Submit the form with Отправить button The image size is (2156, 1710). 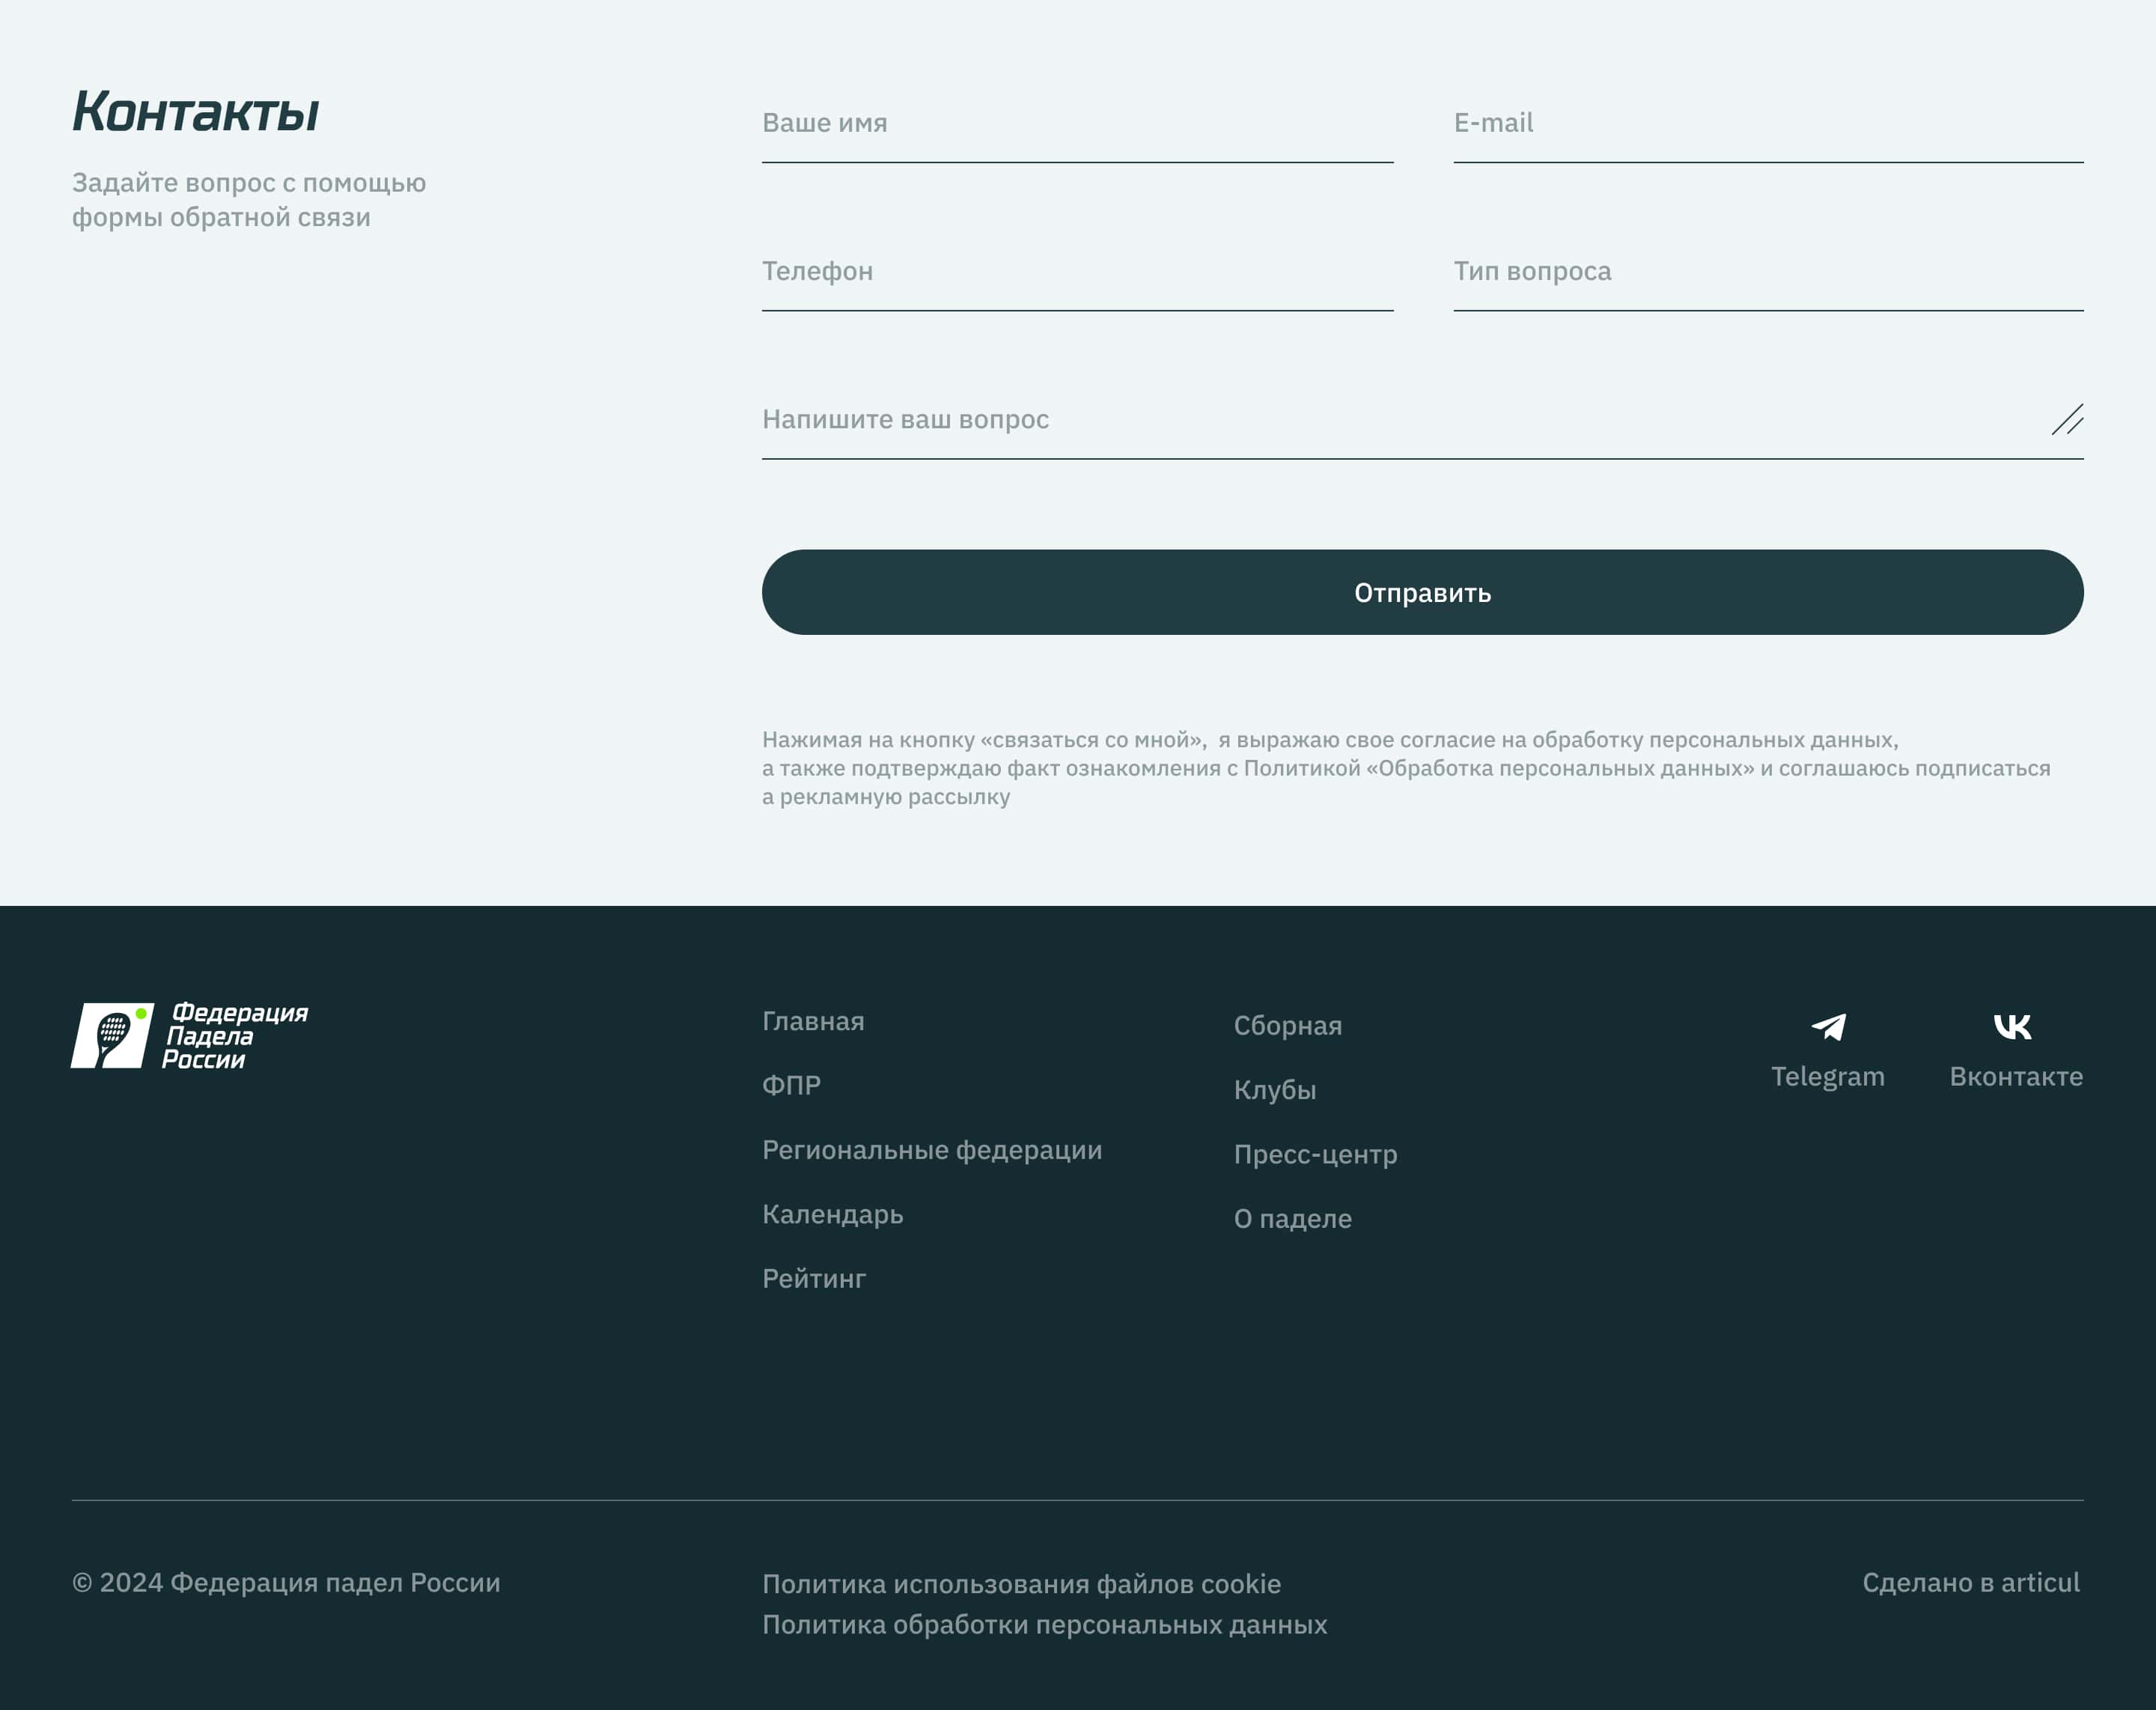point(1422,592)
